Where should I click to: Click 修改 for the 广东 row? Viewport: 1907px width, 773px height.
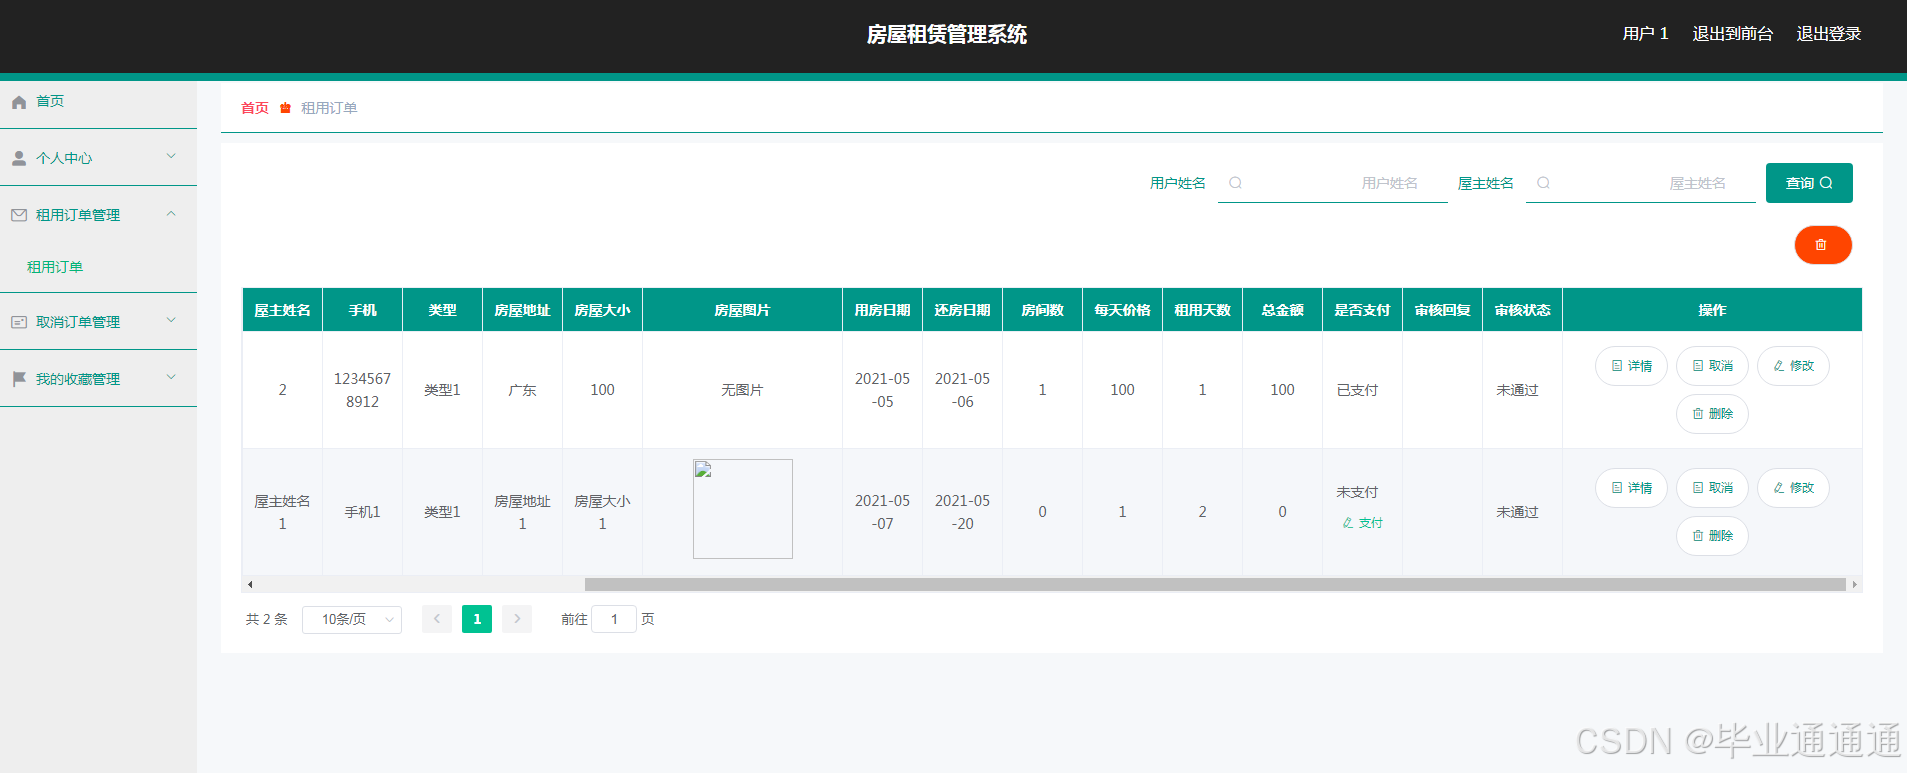[1793, 366]
